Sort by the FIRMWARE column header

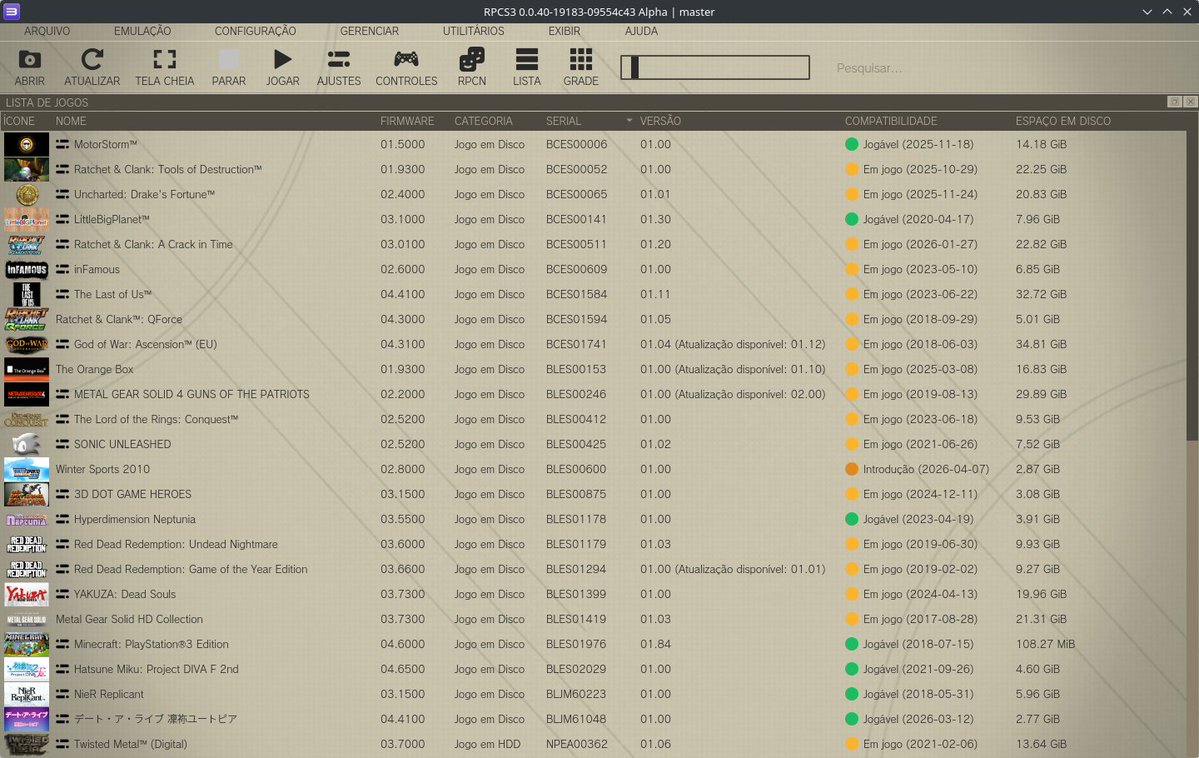point(407,121)
